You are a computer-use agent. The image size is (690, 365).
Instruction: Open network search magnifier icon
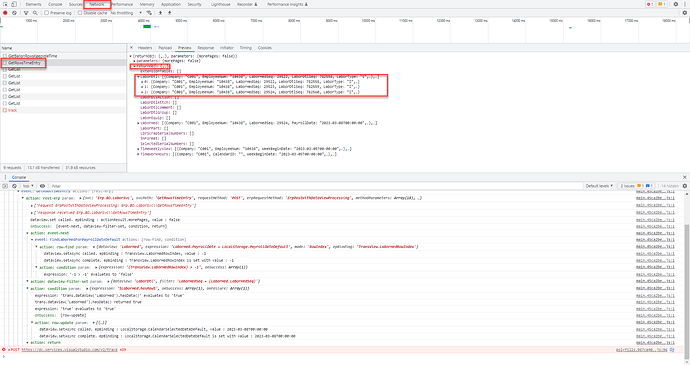[x=35, y=13]
